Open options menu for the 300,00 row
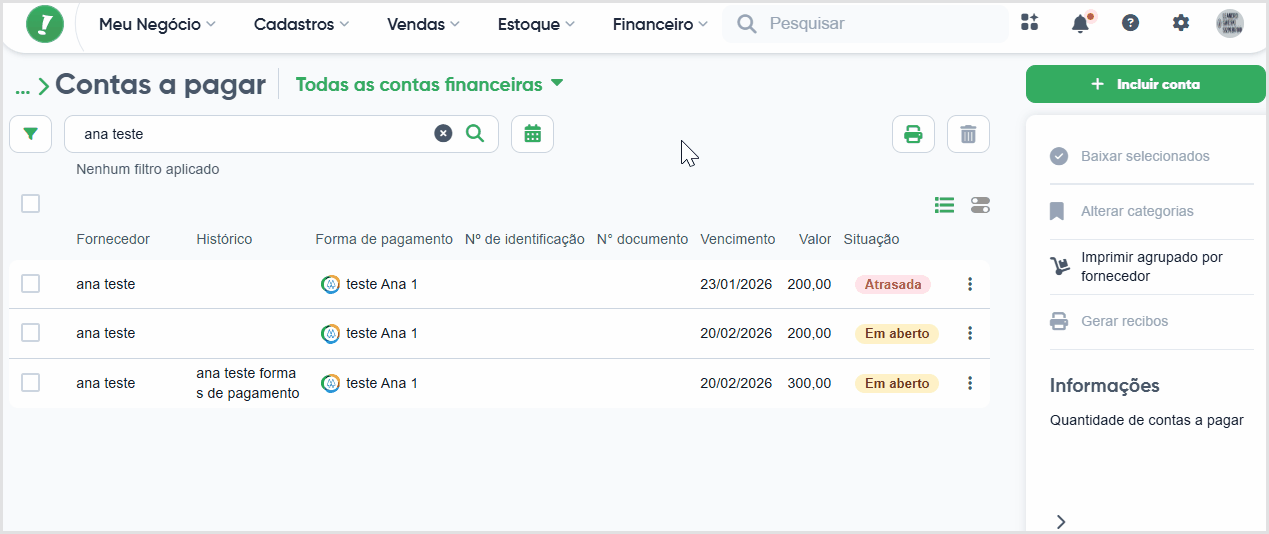1269x534 pixels. coord(970,383)
